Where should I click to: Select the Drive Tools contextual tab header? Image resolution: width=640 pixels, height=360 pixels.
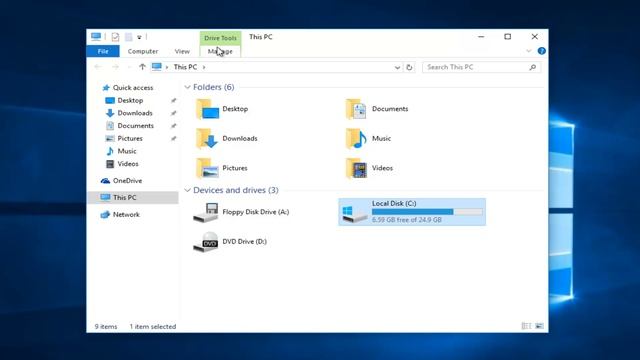(220, 38)
